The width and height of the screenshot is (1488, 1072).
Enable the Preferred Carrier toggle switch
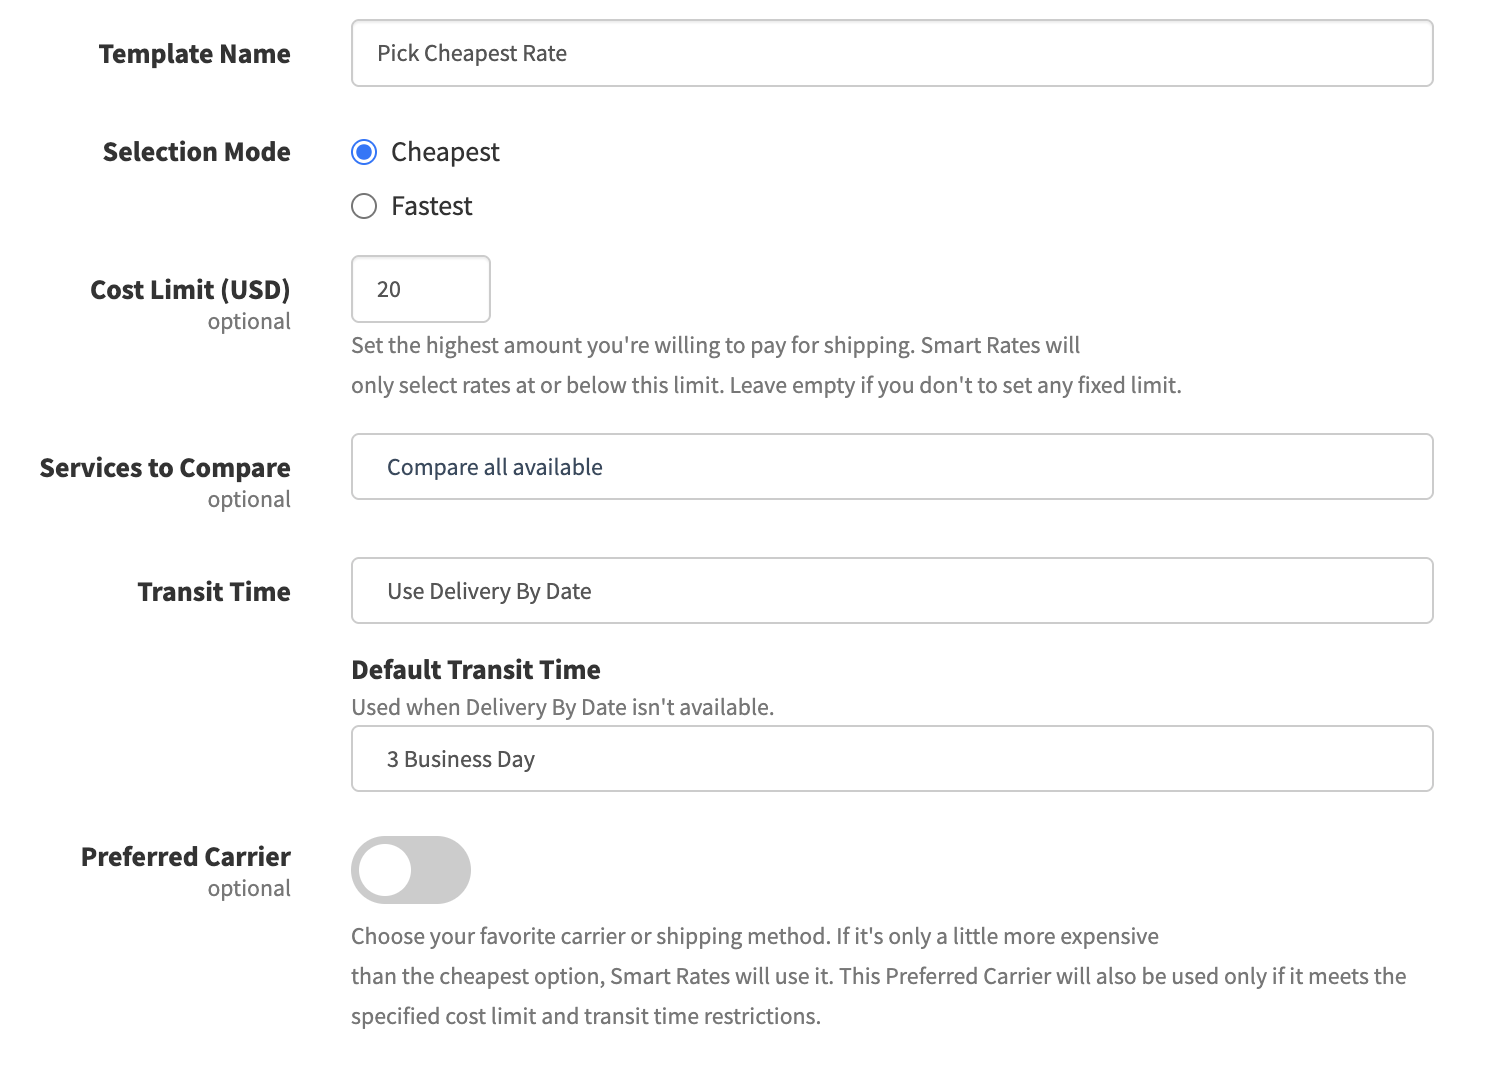click(x=410, y=870)
